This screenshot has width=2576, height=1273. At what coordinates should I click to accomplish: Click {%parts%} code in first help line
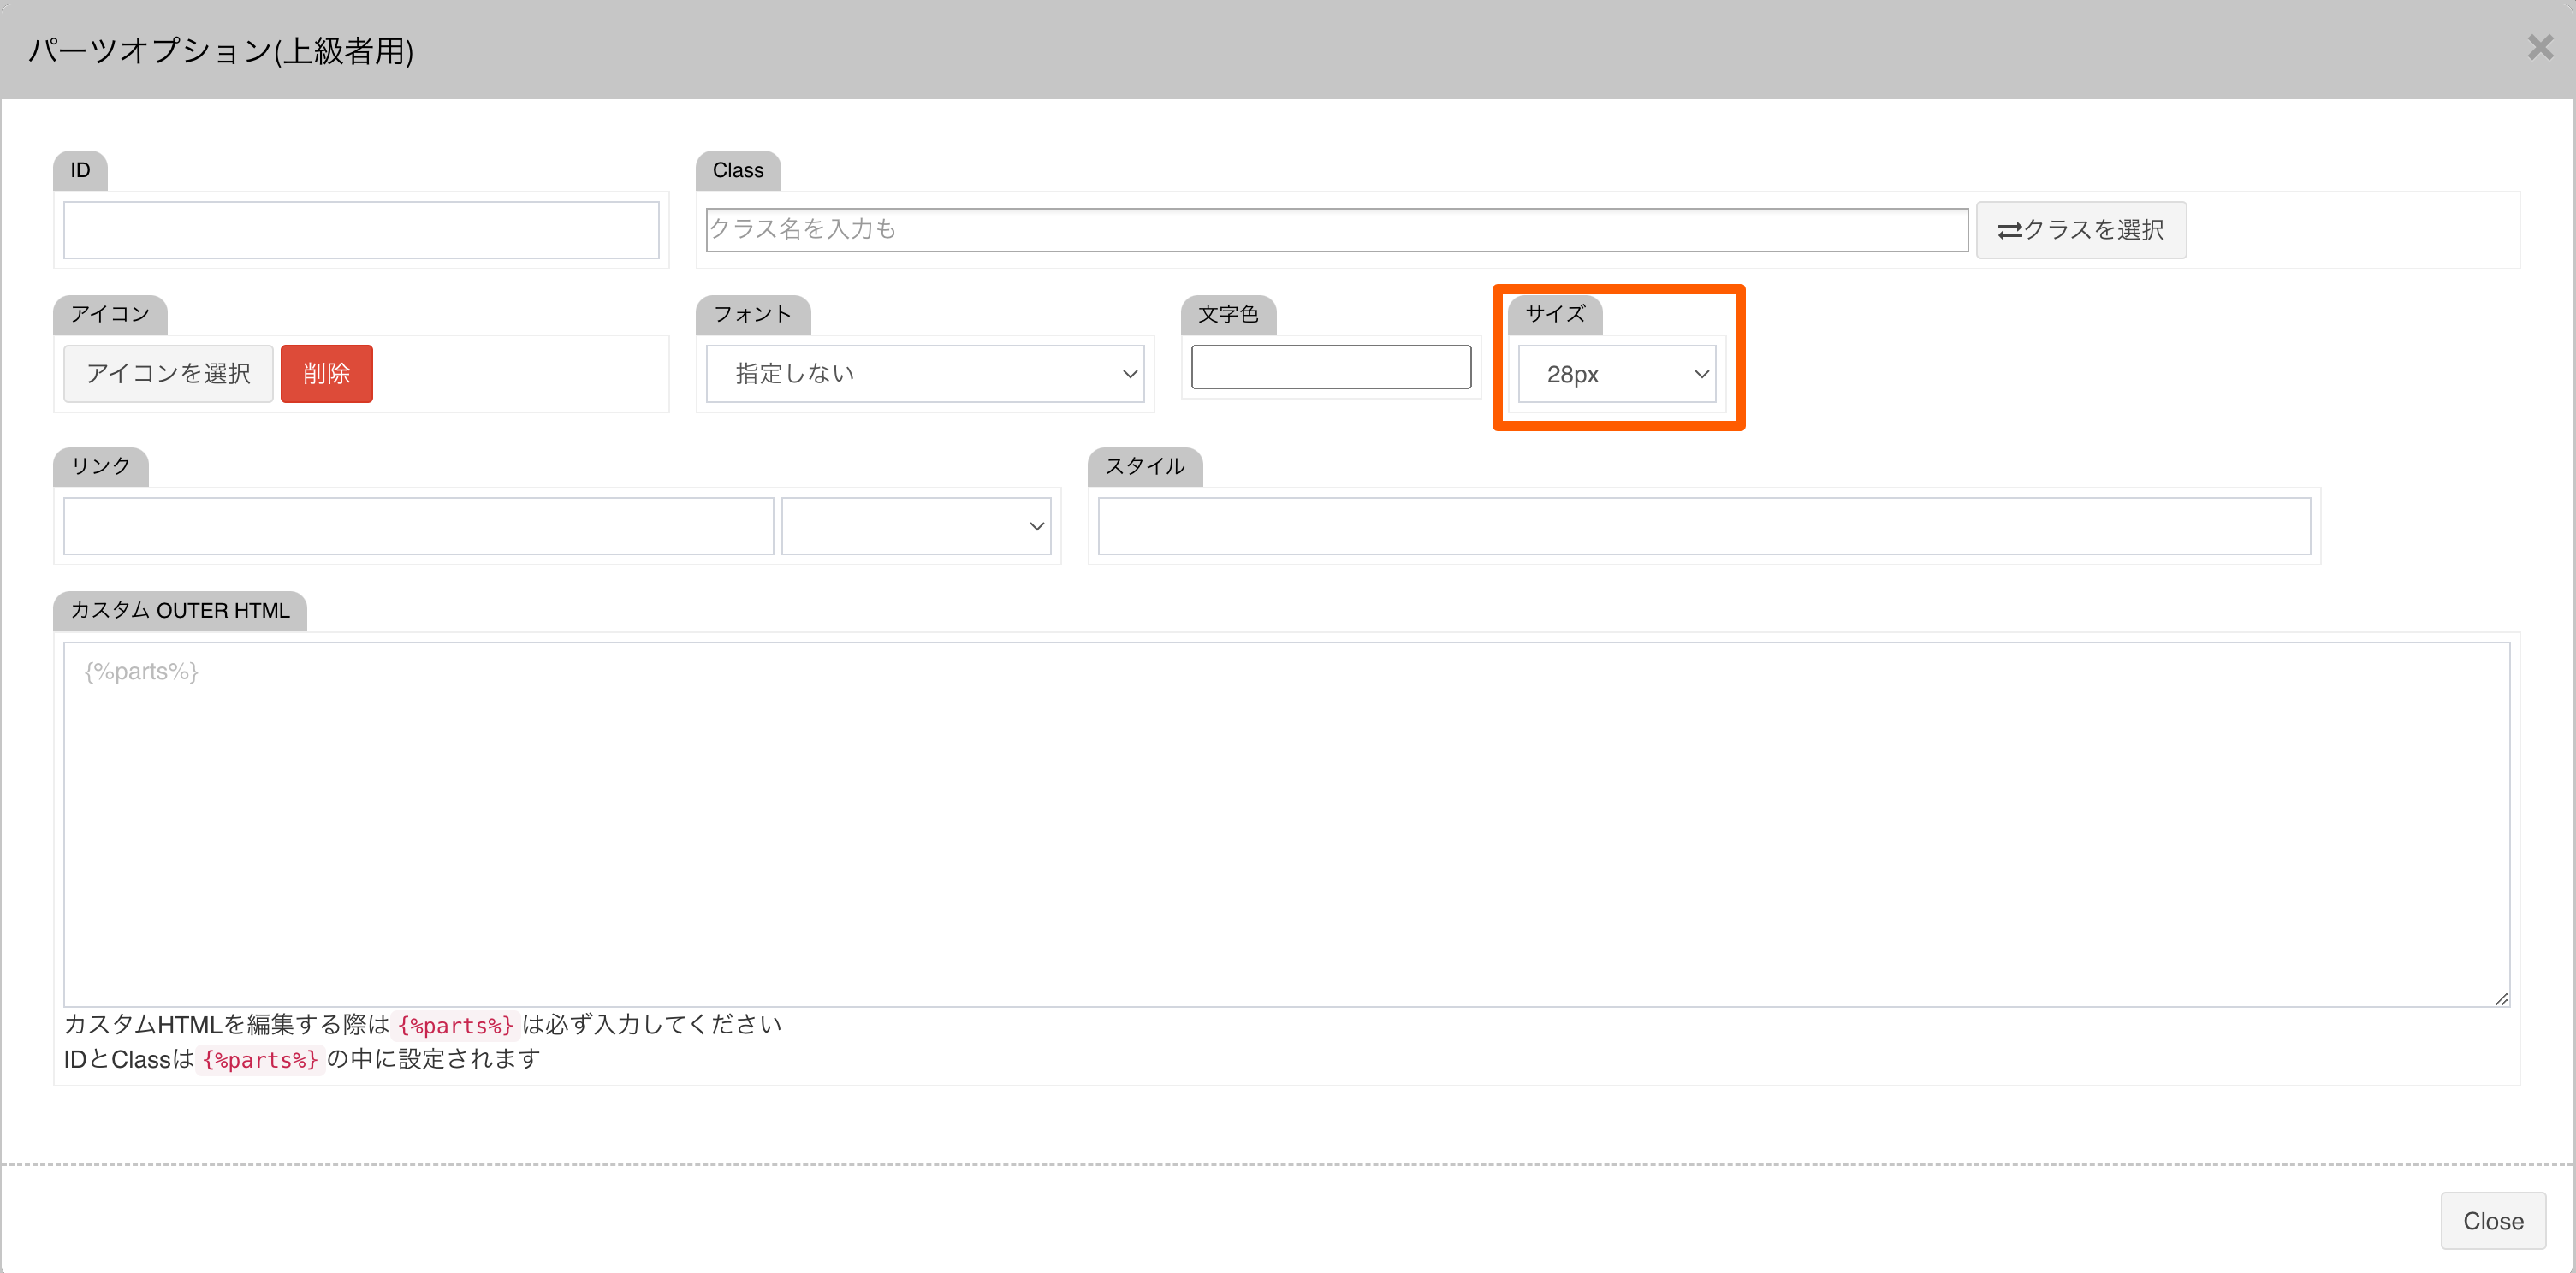coord(456,1025)
